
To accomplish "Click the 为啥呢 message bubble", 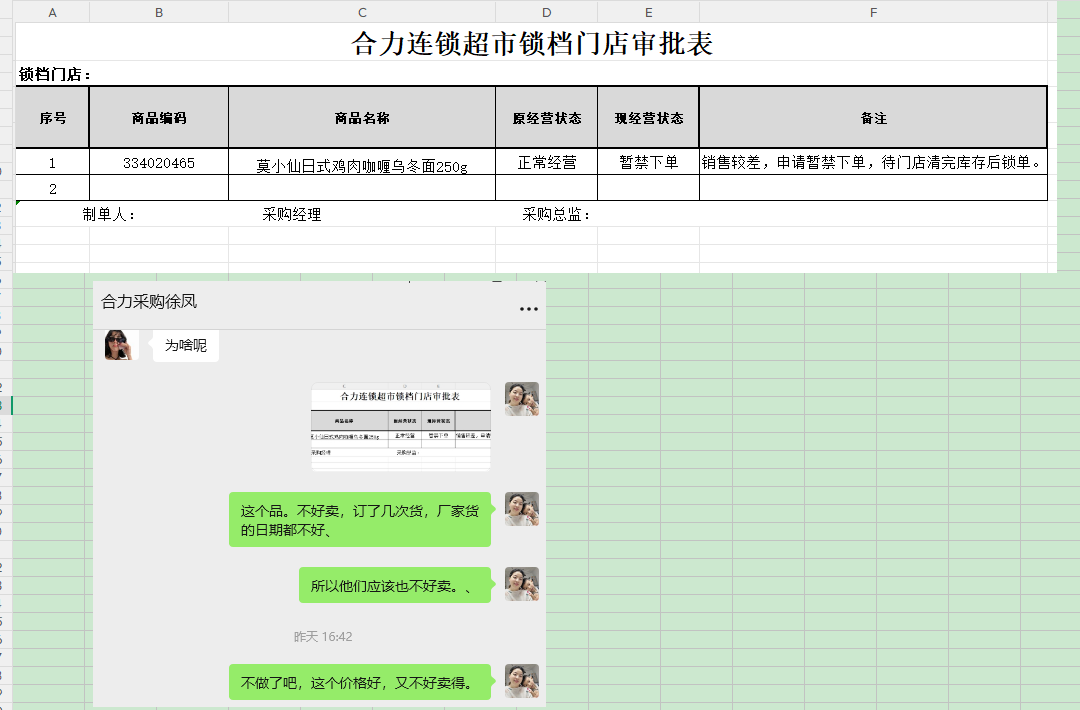I will (x=186, y=346).
